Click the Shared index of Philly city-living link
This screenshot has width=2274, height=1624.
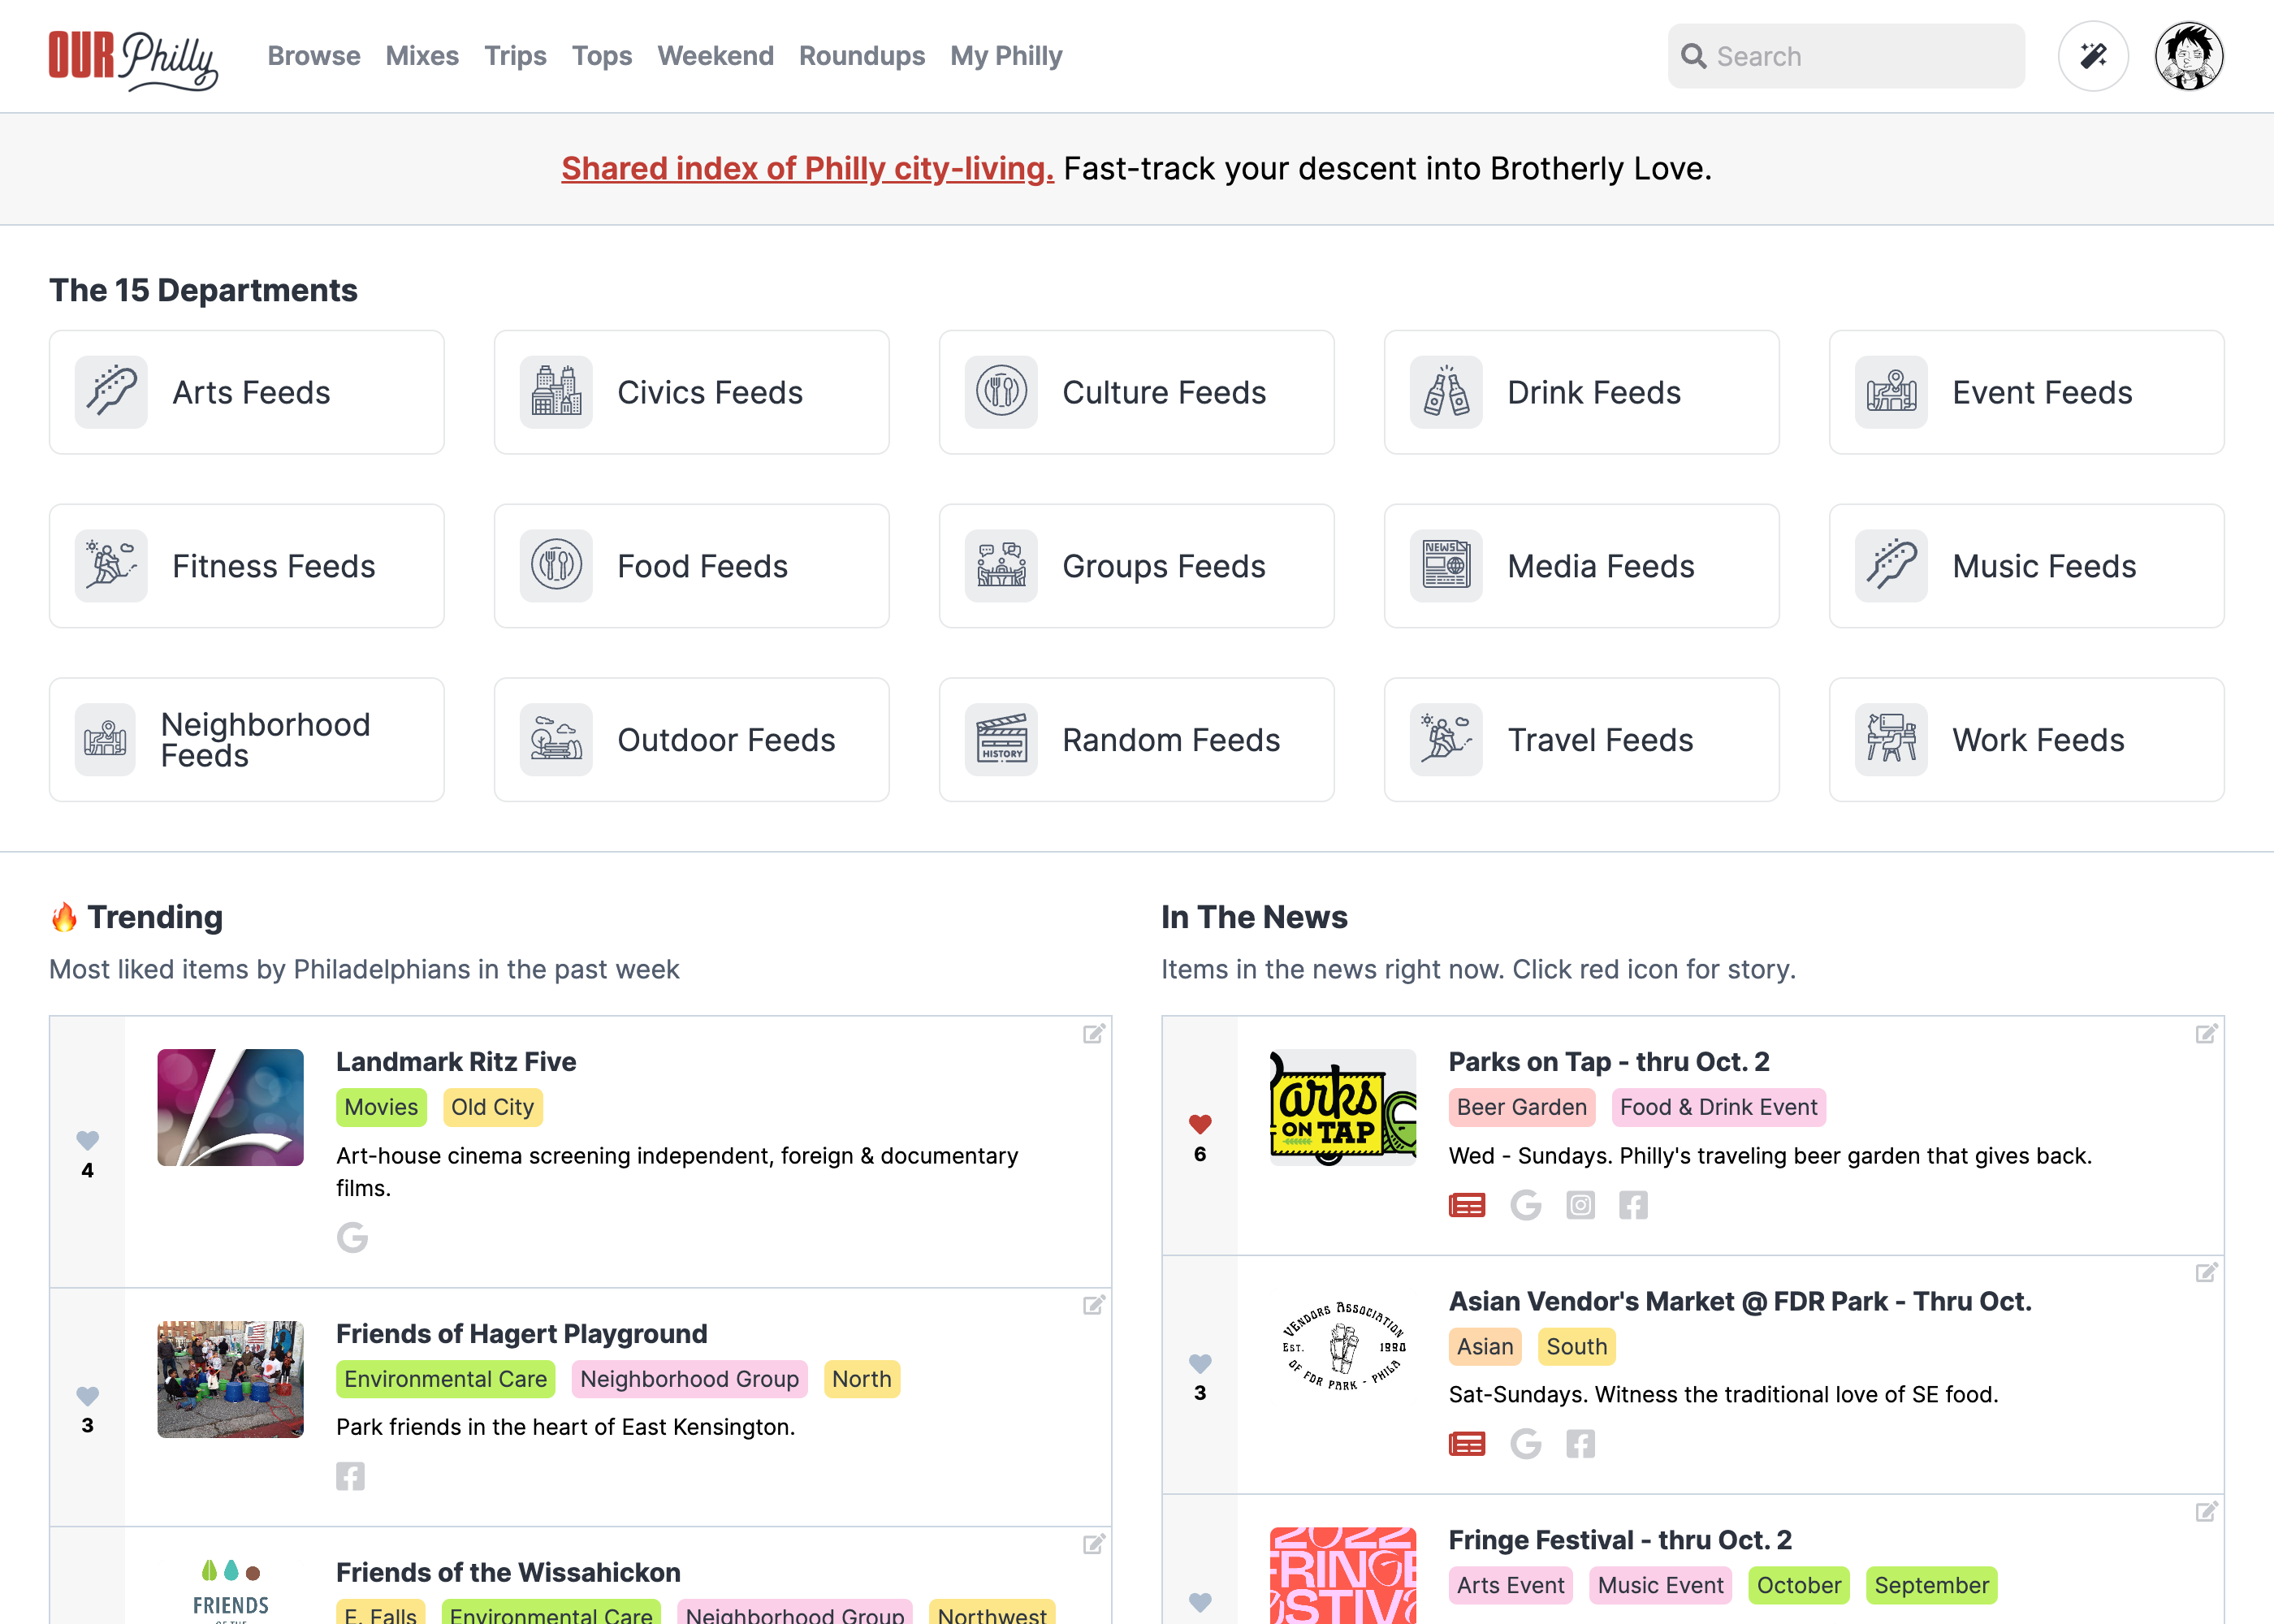[x=807, y=168]
